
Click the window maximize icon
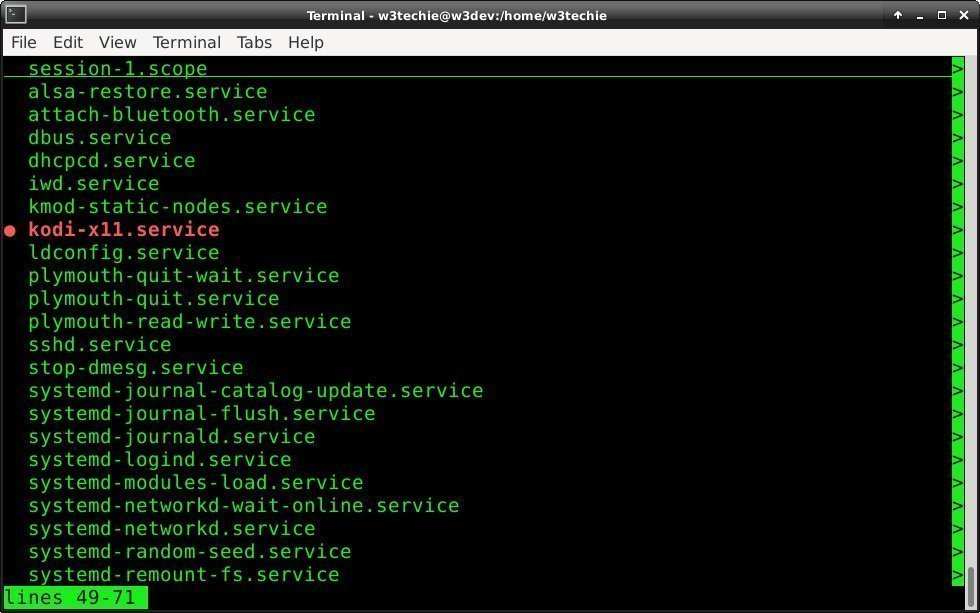940,15
